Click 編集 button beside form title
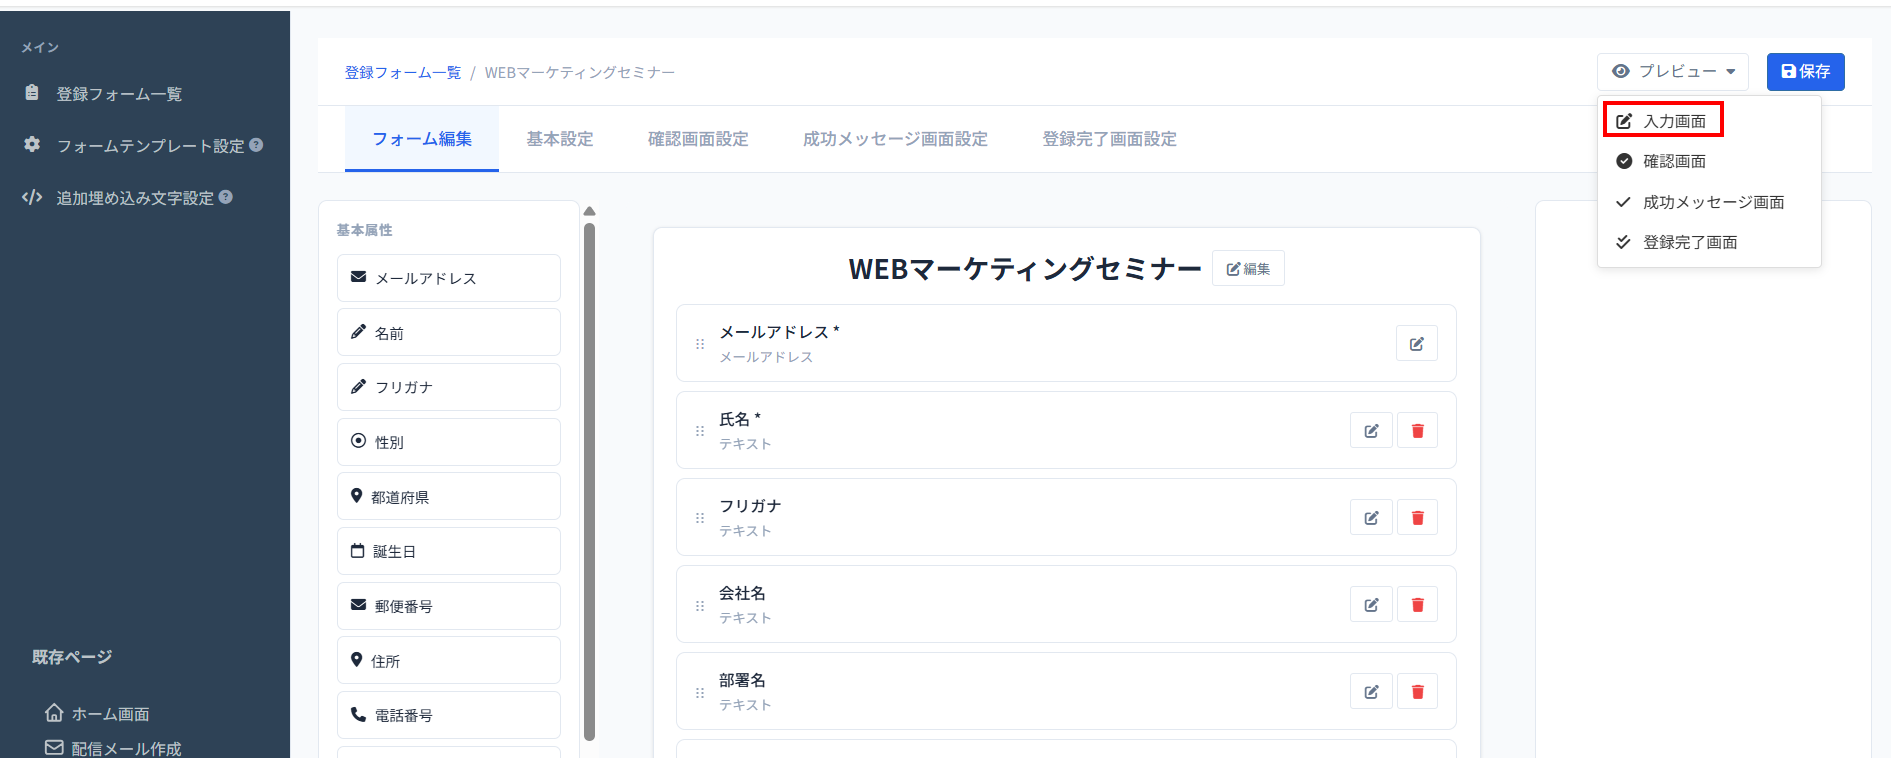This screenshot has height=758, width=1891. [1248, 269]
